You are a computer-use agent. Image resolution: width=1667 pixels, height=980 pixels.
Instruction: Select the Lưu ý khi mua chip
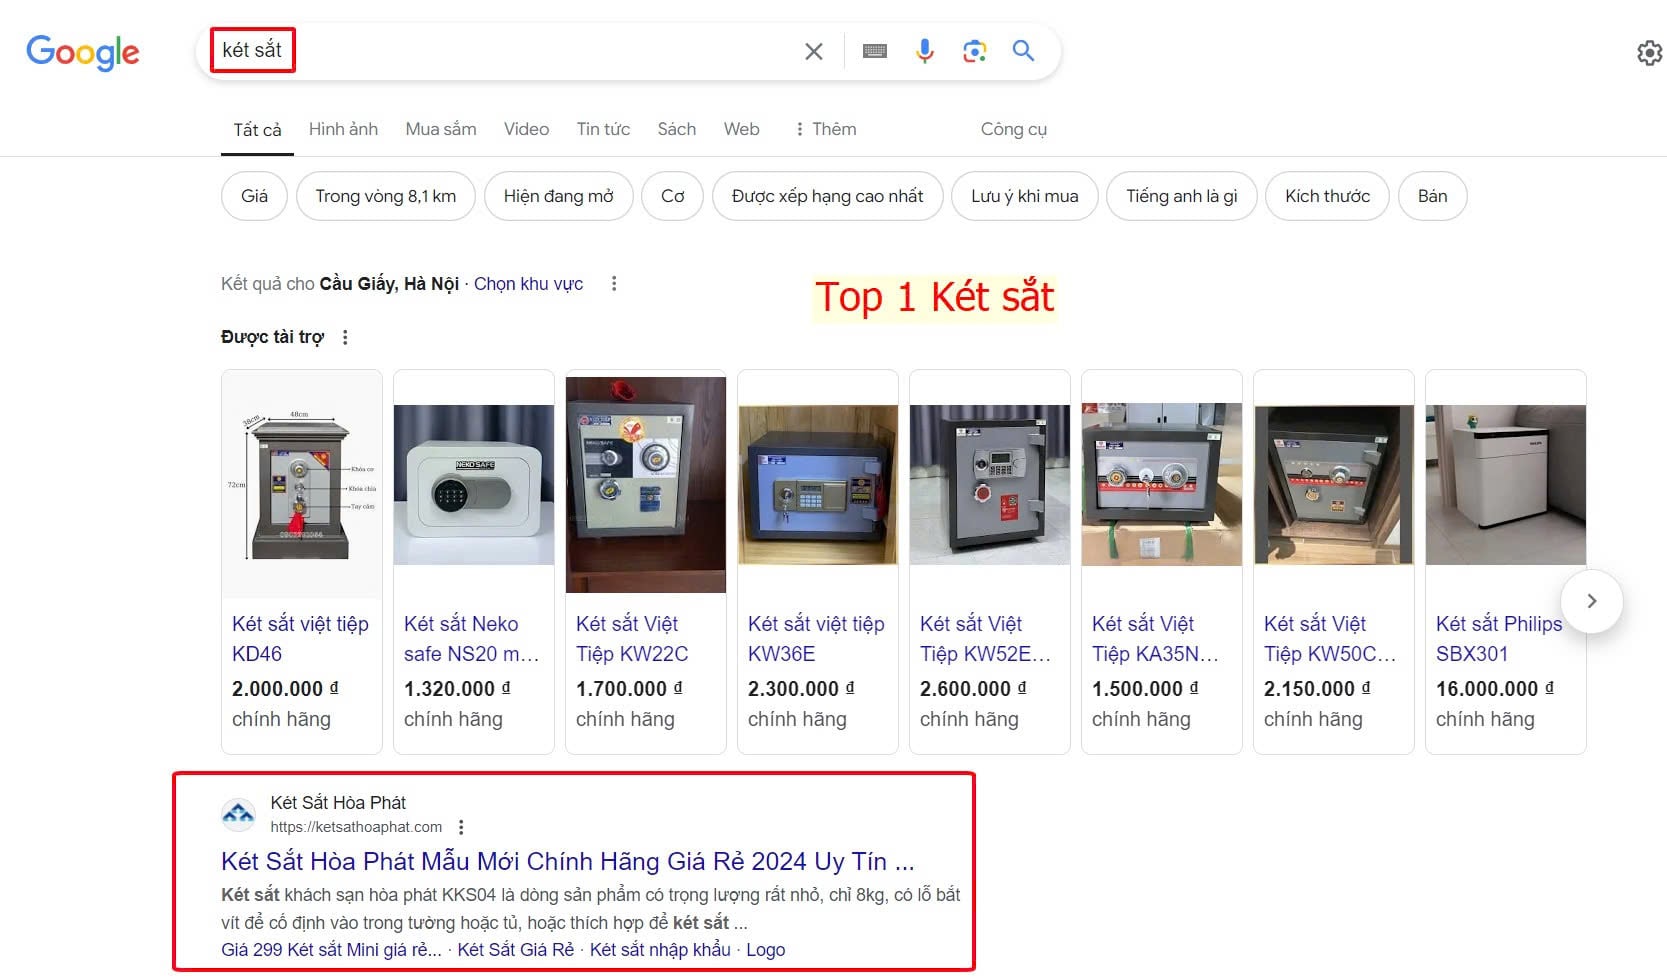point(1024,196)
